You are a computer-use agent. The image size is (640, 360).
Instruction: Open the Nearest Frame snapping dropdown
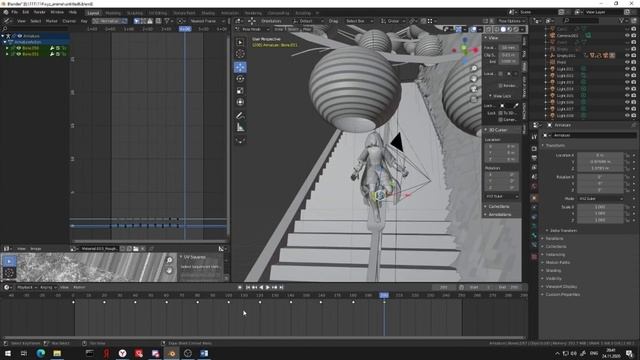tap(205, 21)
